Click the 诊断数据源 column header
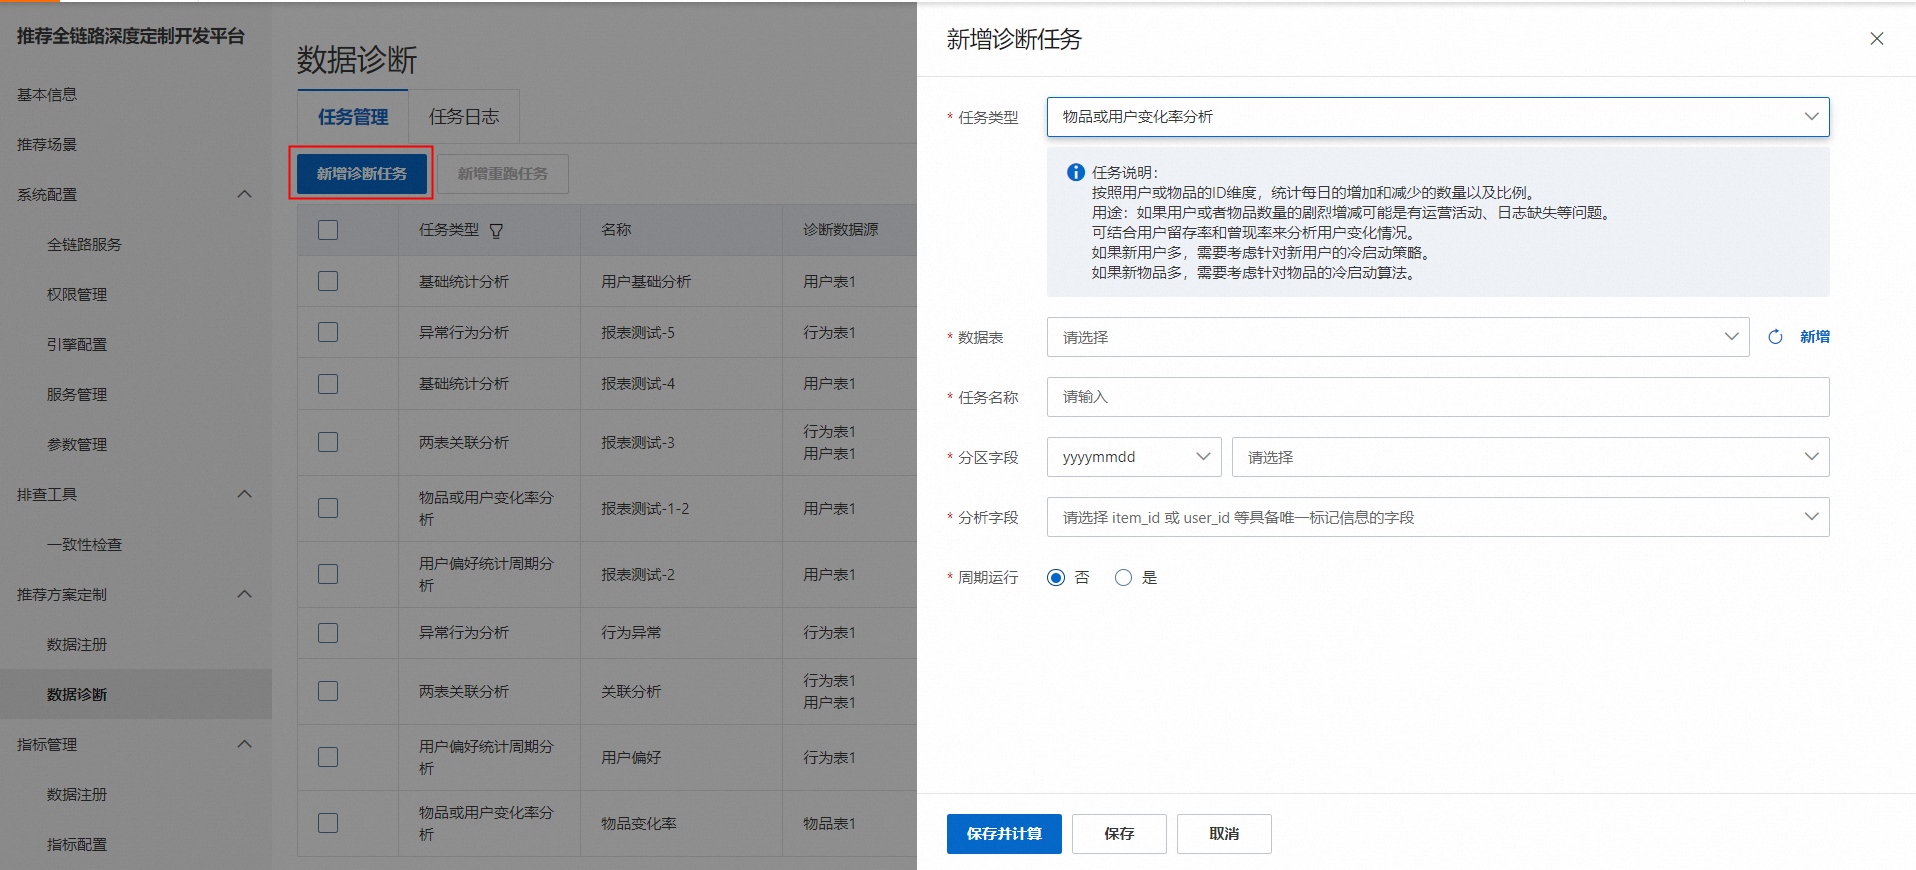Viewport: 1916px width, 870px height. (x=841, y=230)
